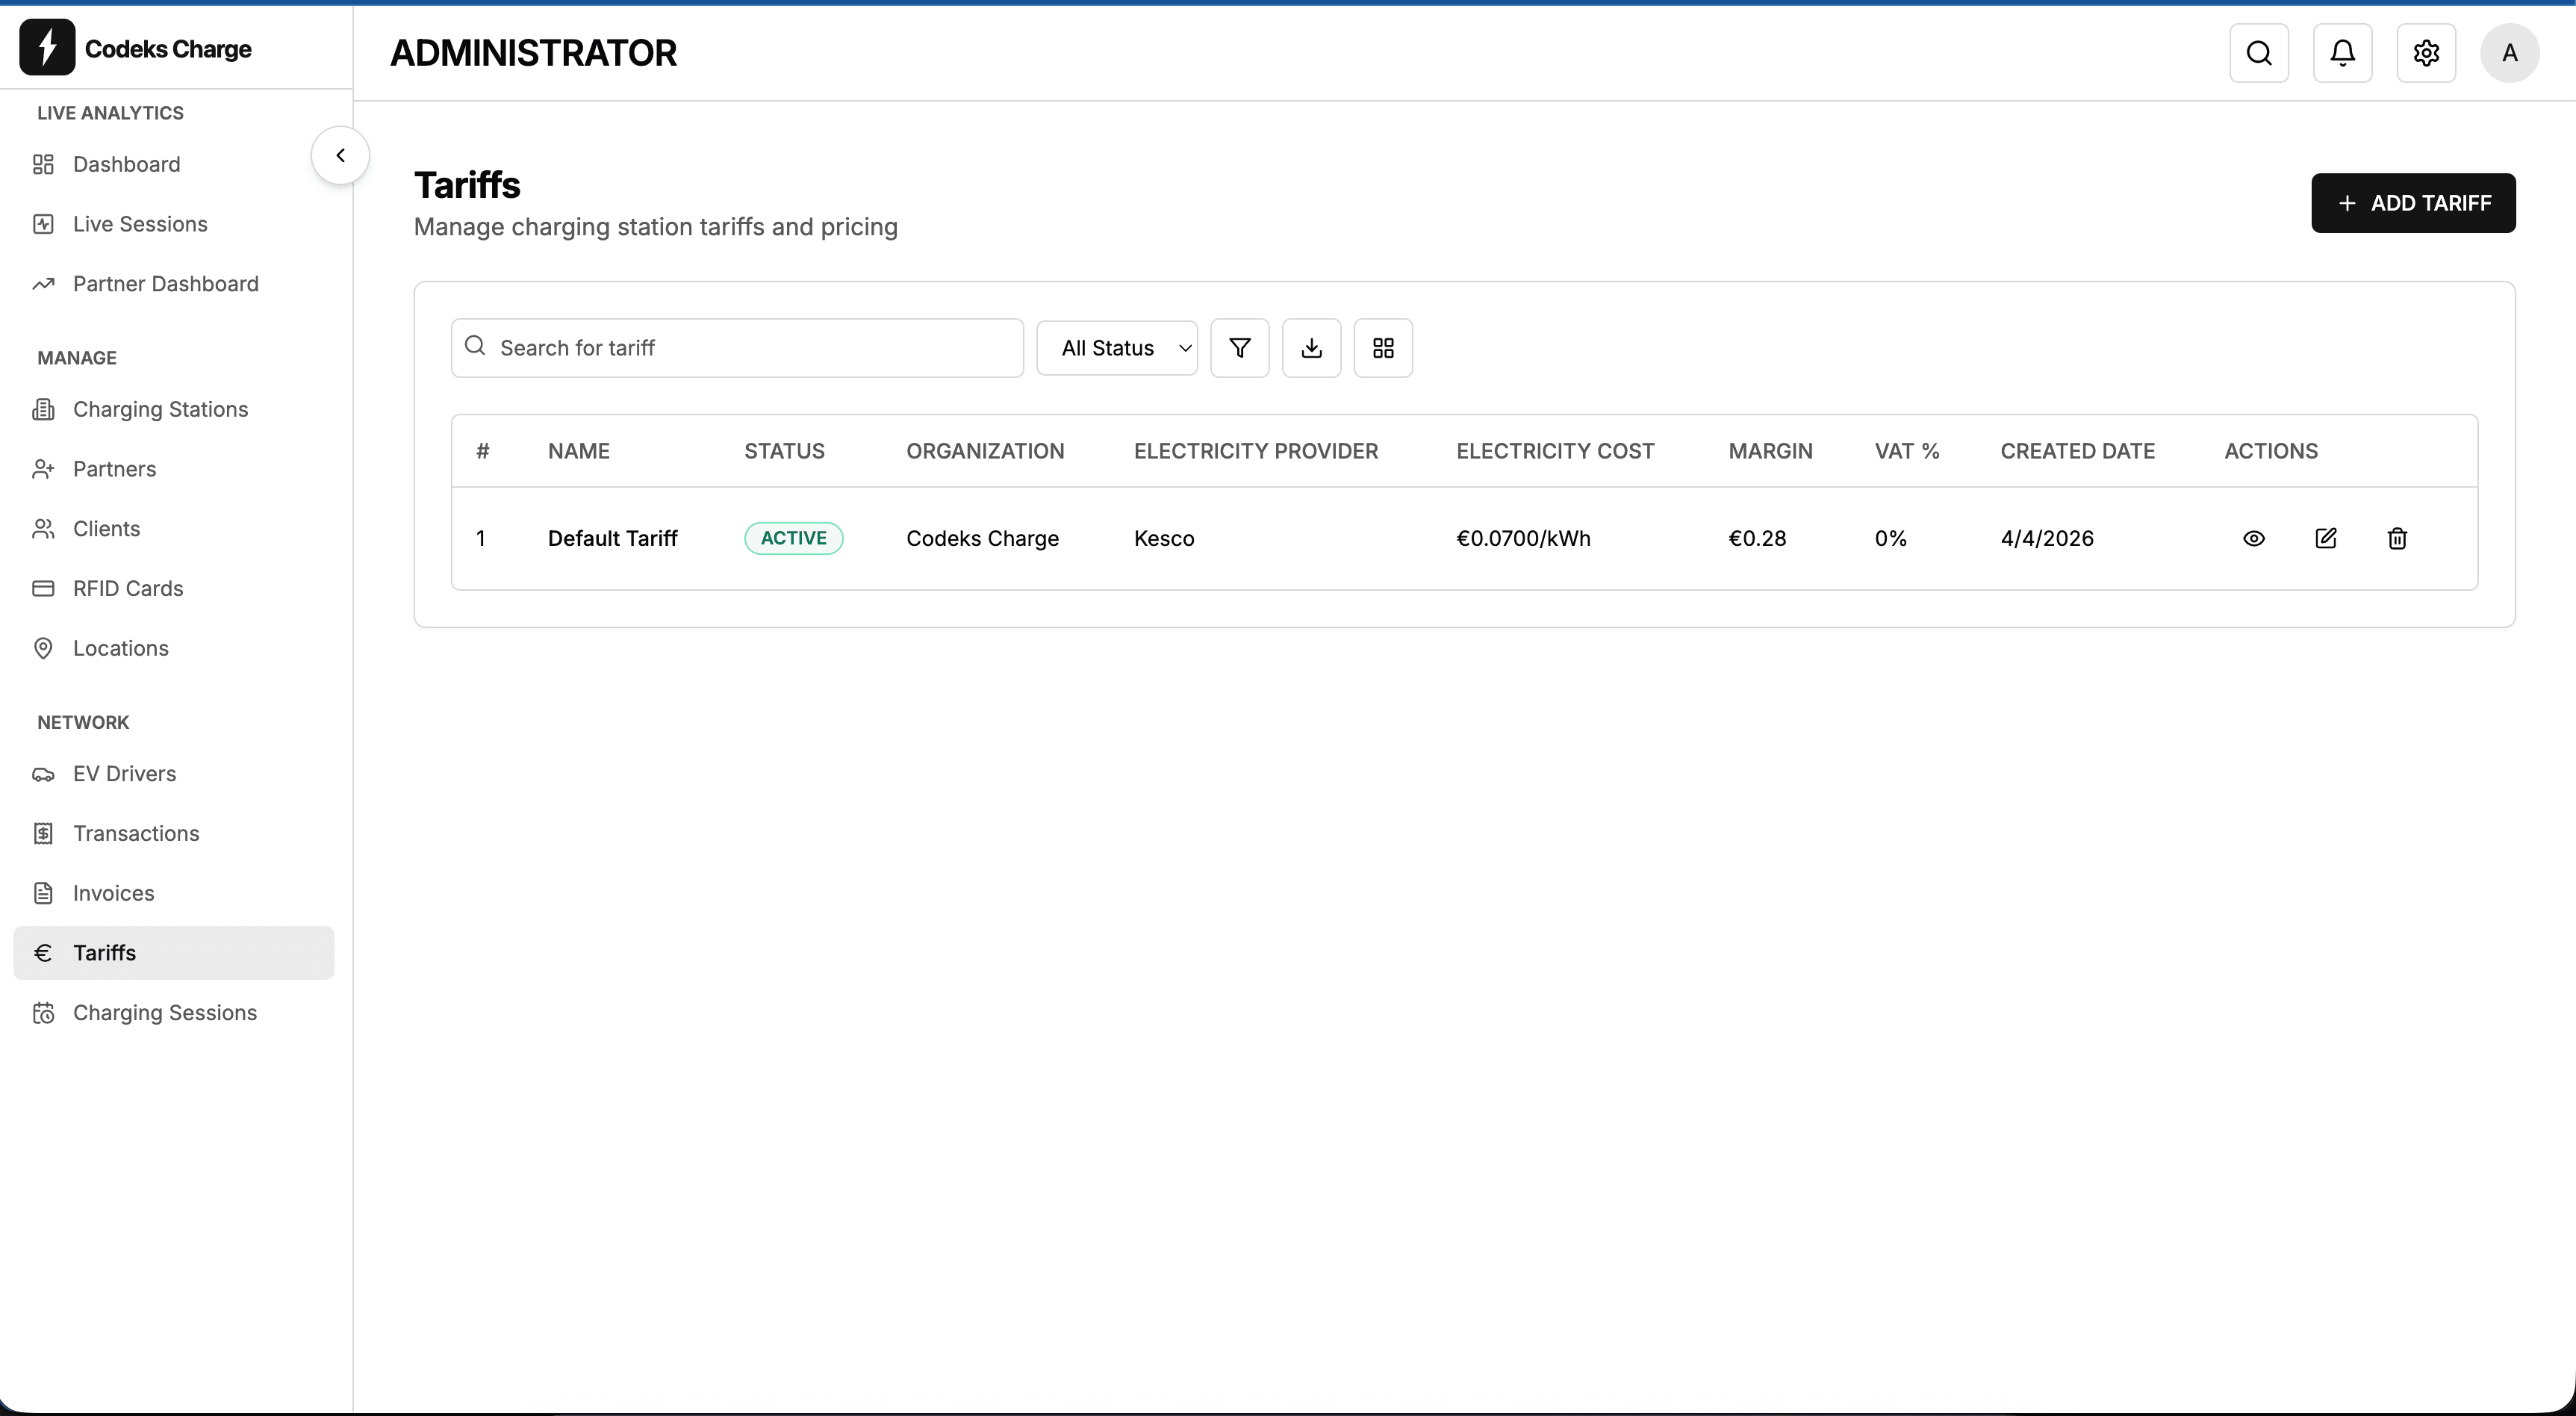Viewport: 2576px width, 1416px height.
Task: Click the Search for tariff input field
Action: pos(737,347)
